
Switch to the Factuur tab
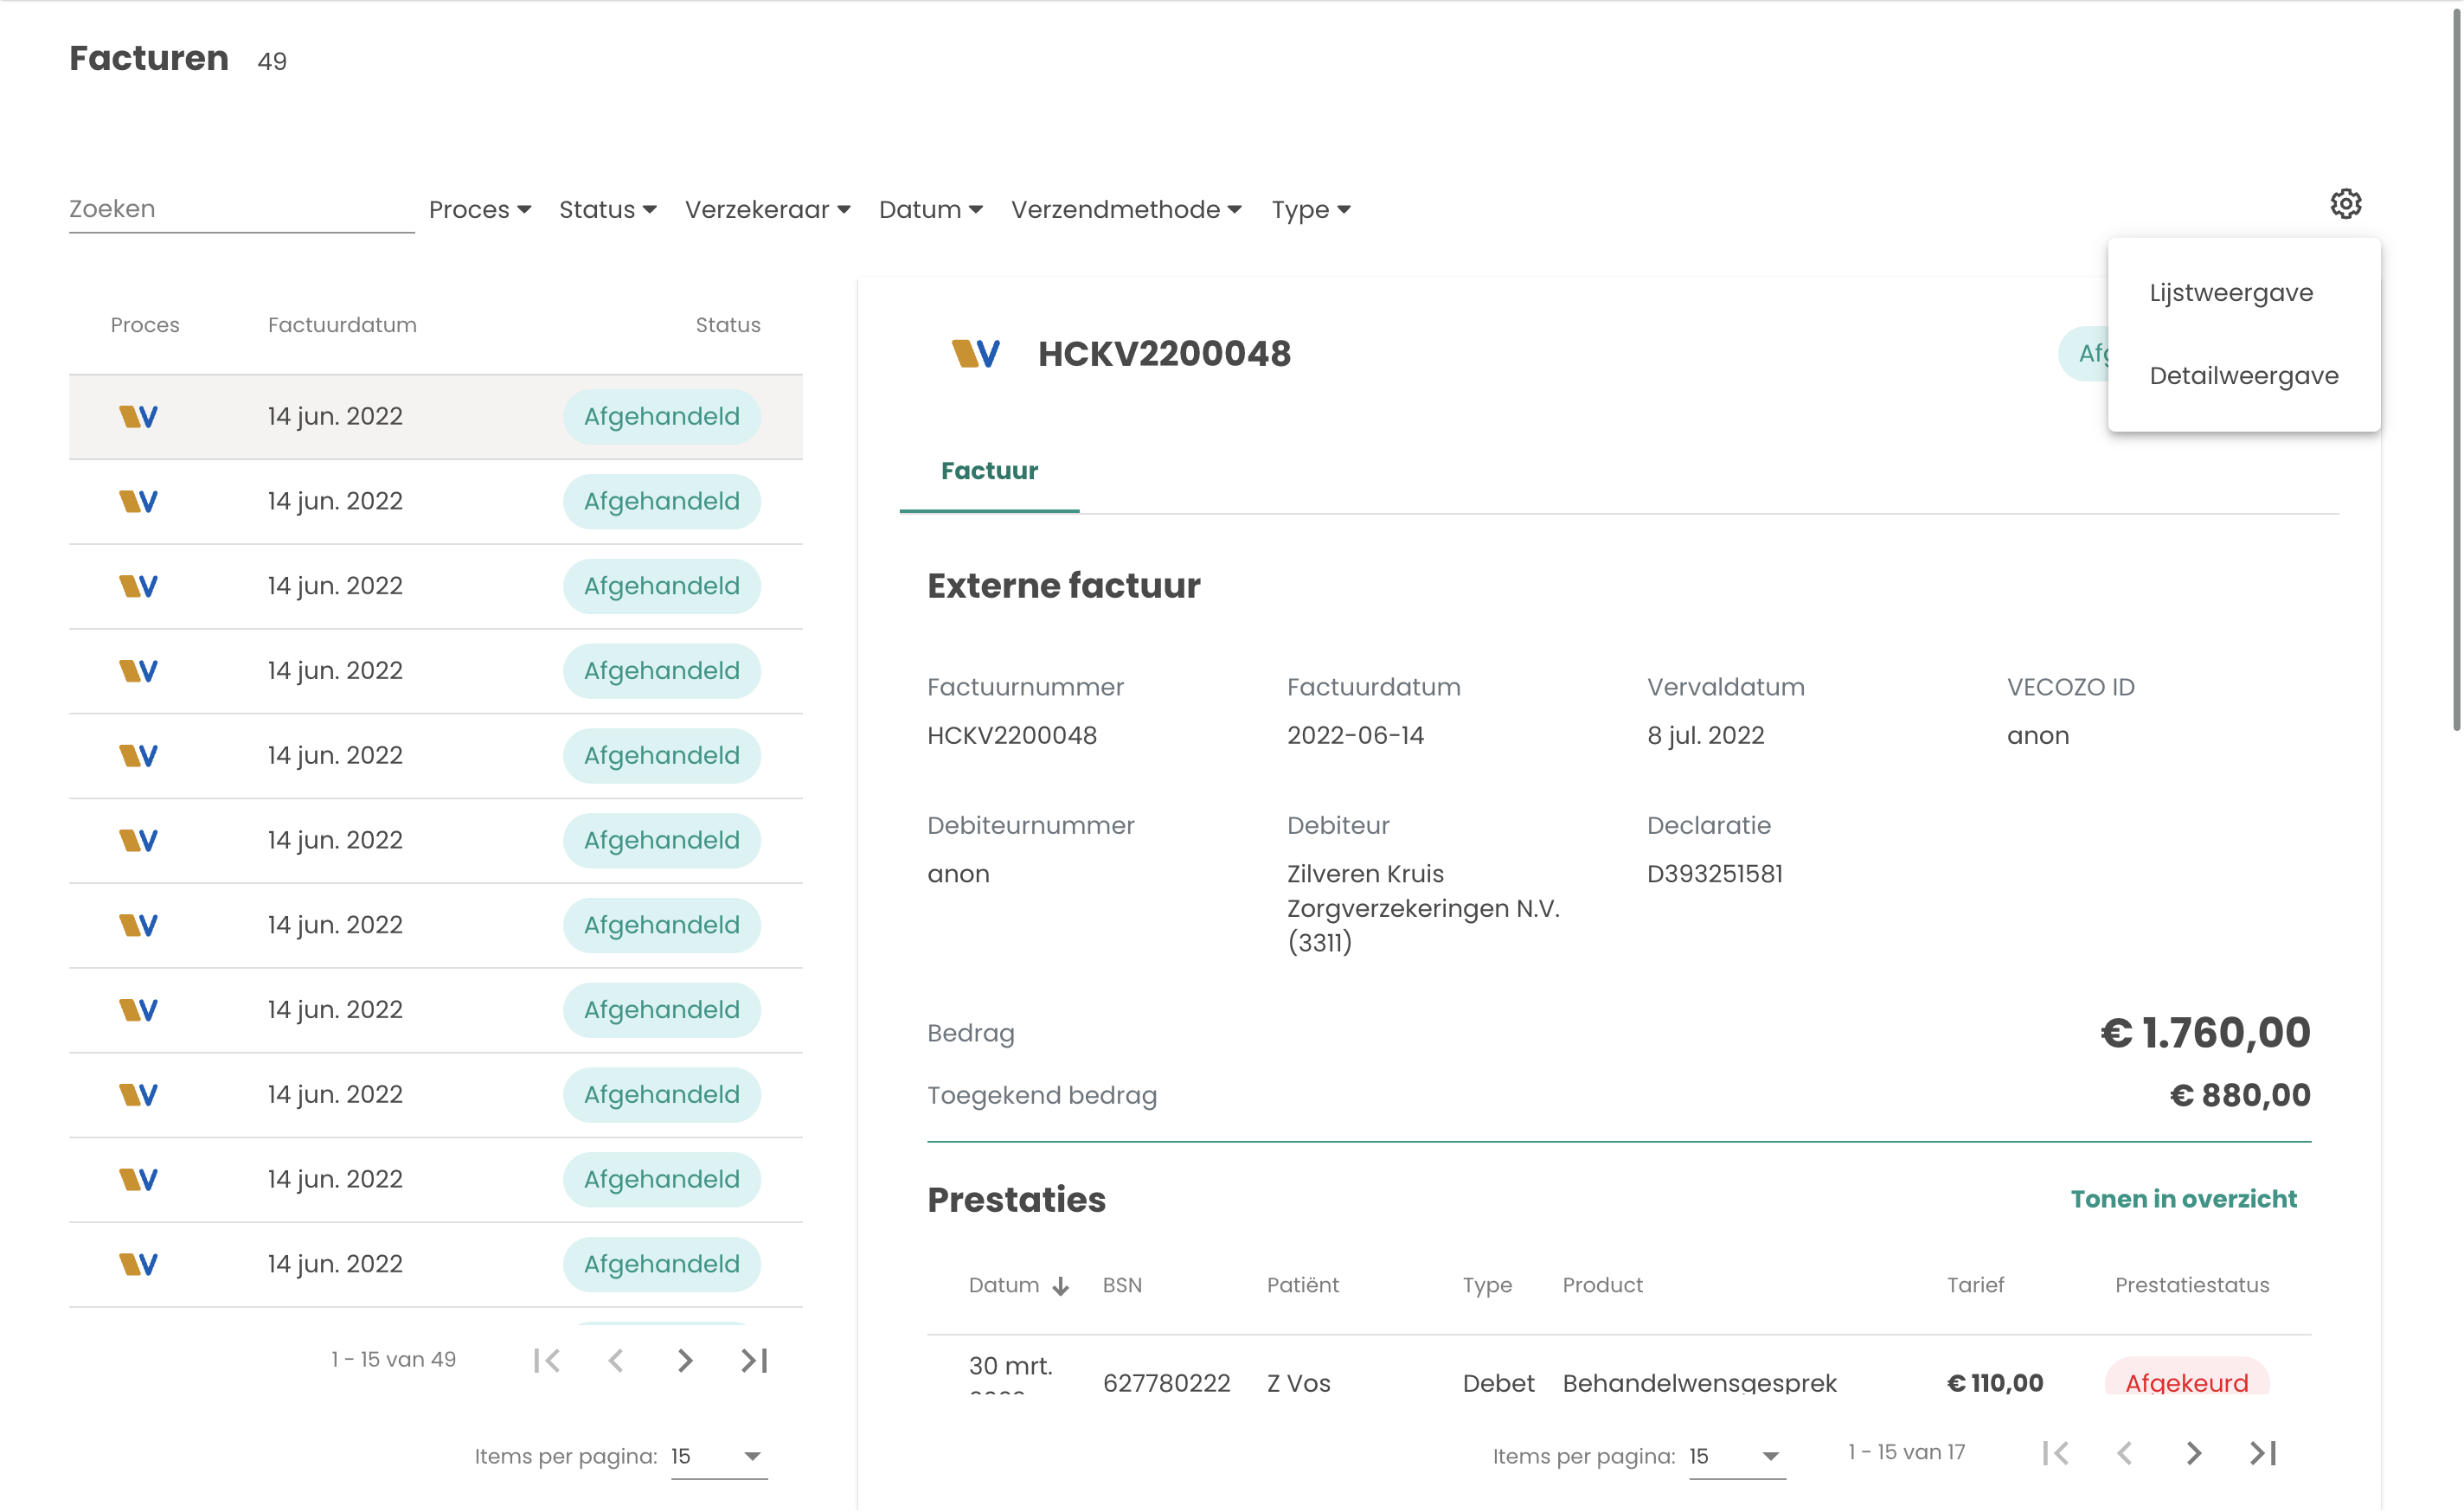[989, 471]
